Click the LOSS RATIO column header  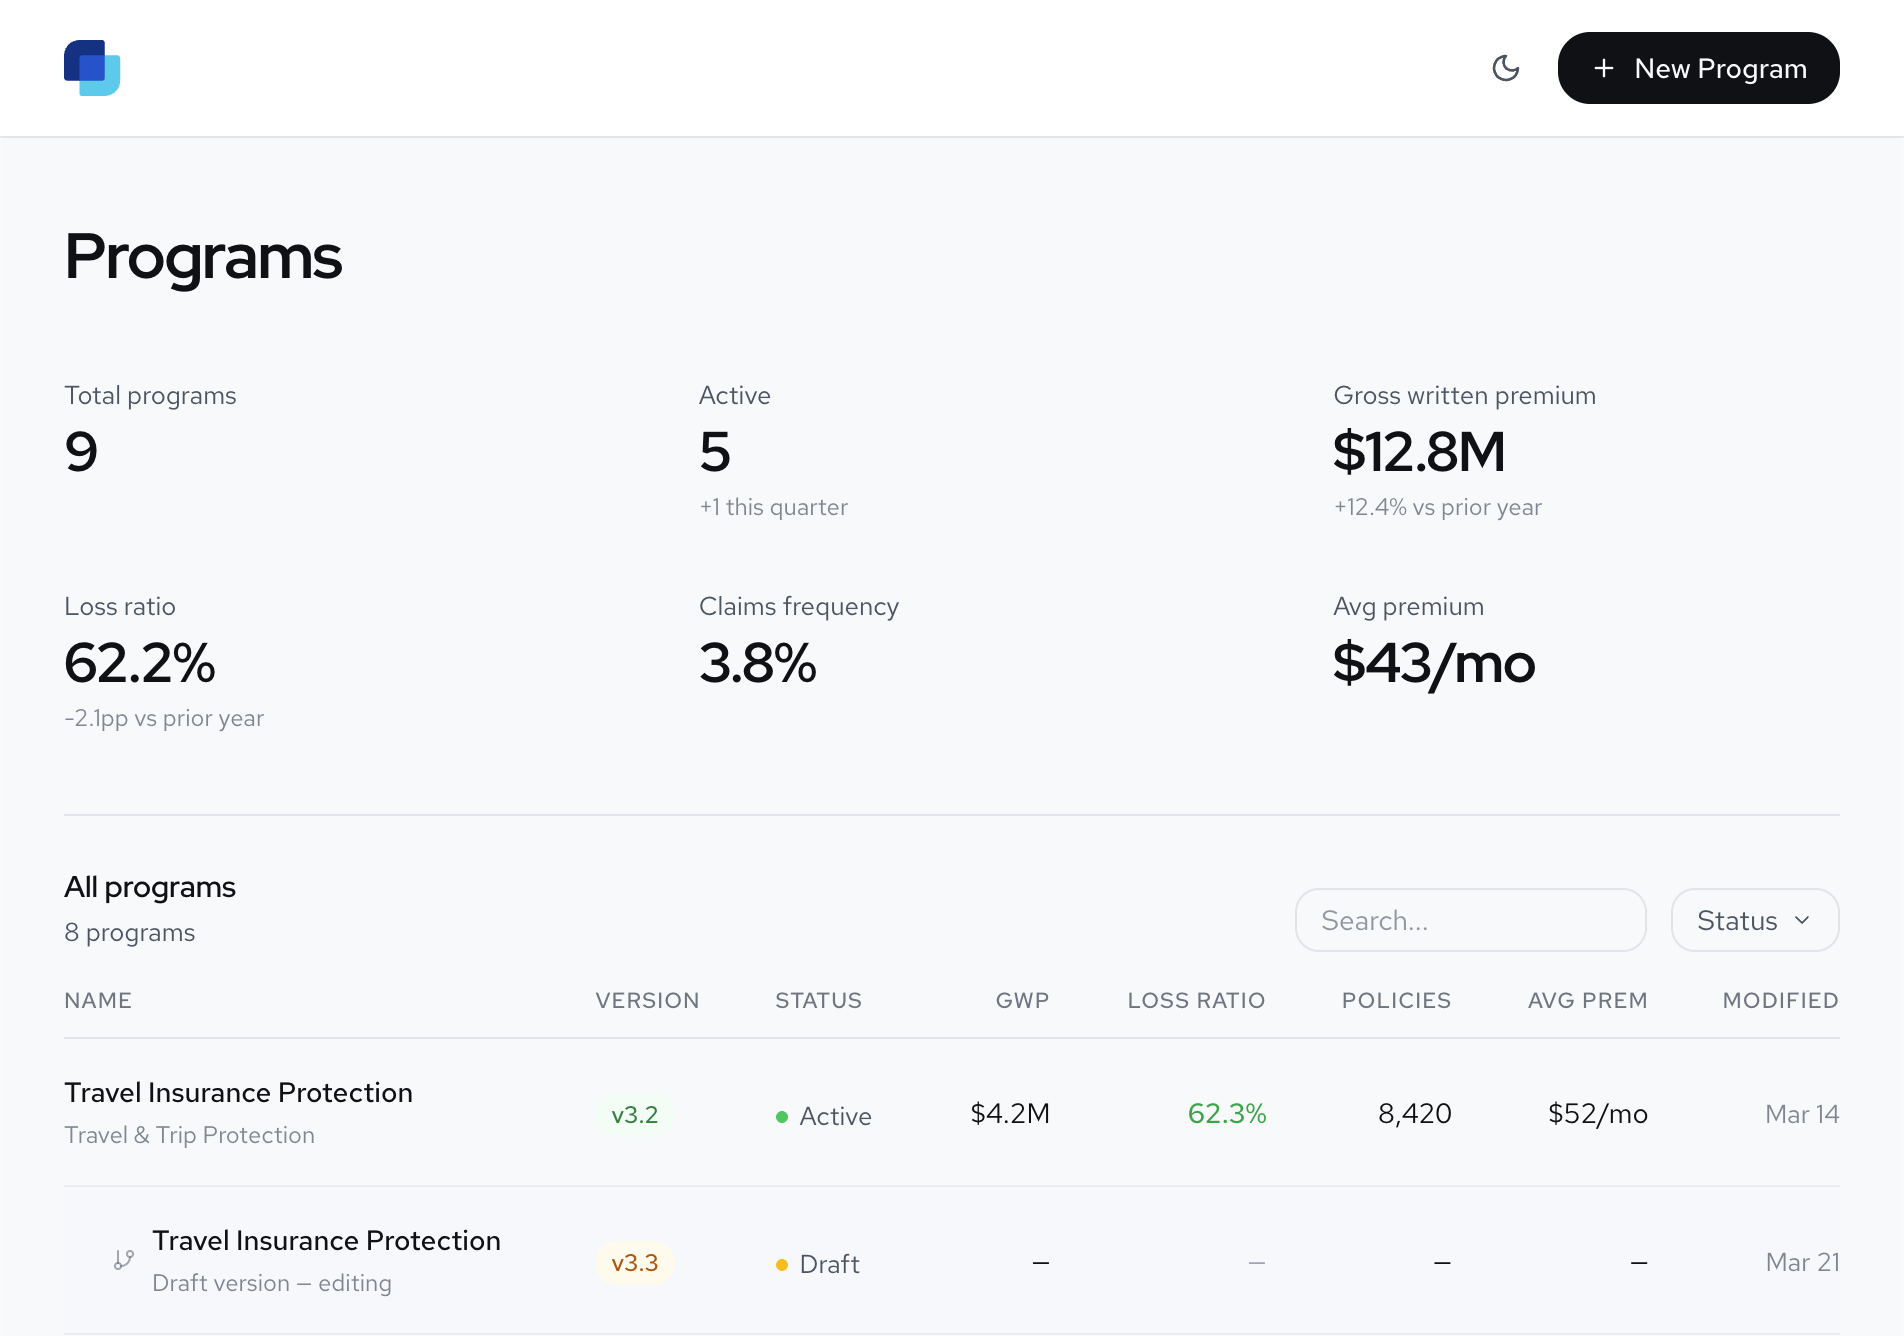(1196, 1000)
